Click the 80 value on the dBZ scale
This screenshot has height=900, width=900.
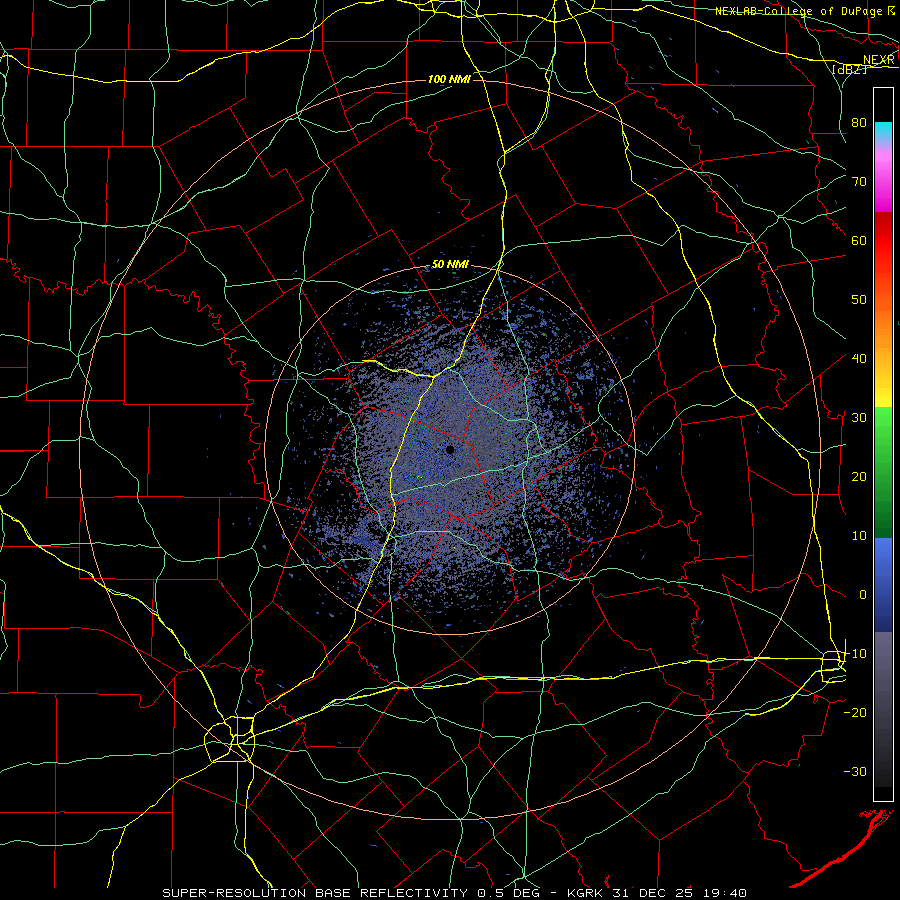[859, 122]
